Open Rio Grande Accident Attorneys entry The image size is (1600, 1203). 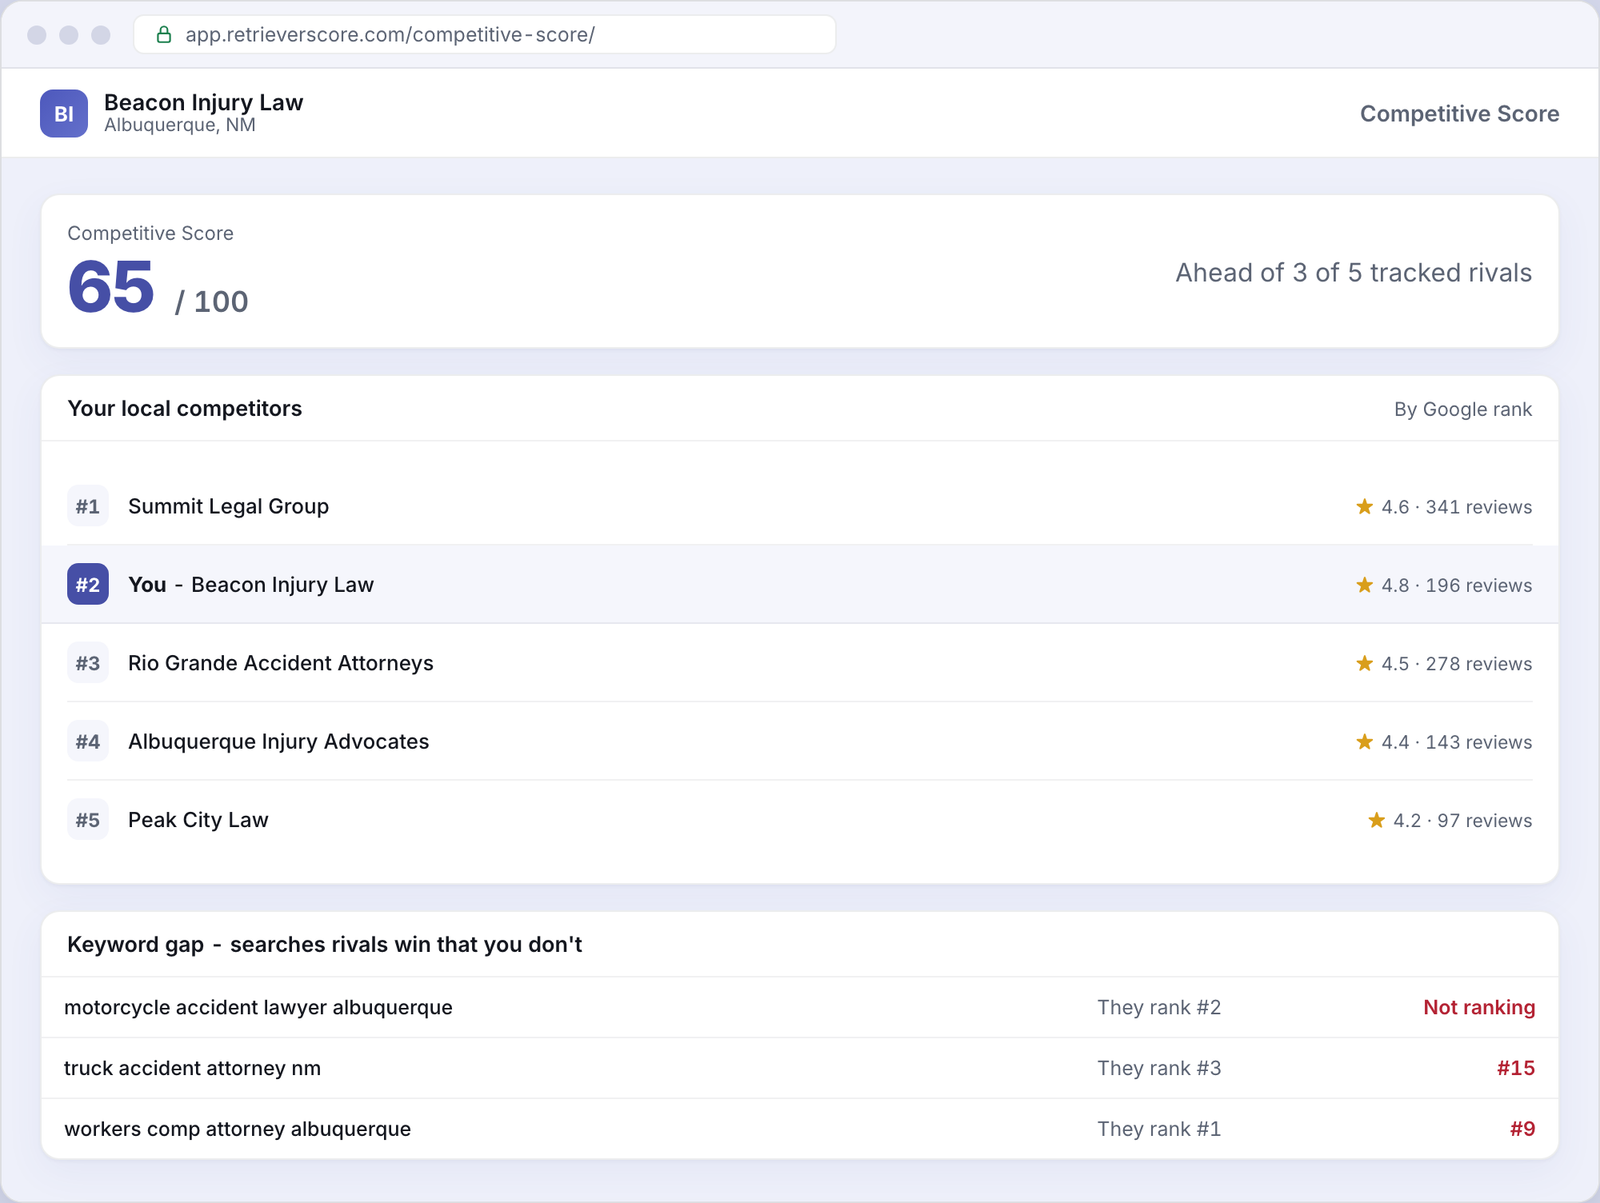click(800, 663)
